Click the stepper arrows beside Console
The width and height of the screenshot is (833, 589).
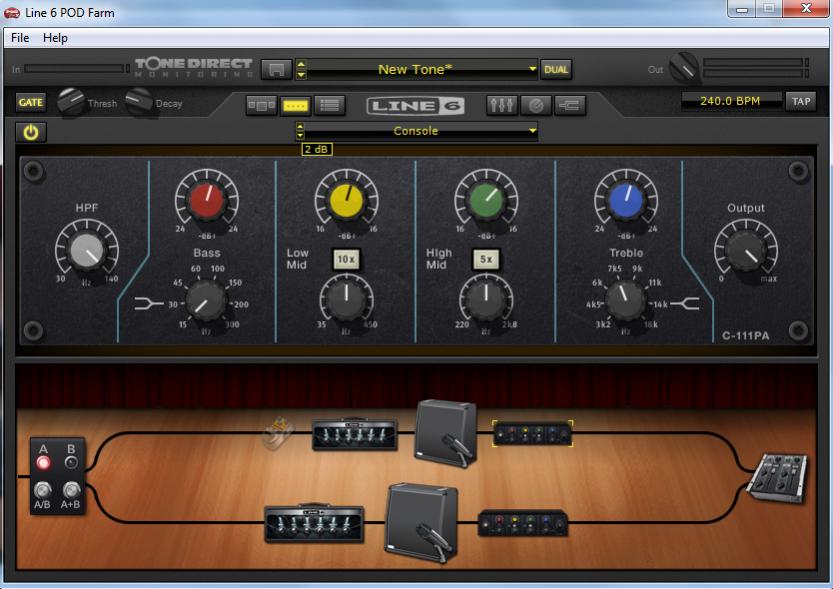pyautogui.click(x=300, y=131)
